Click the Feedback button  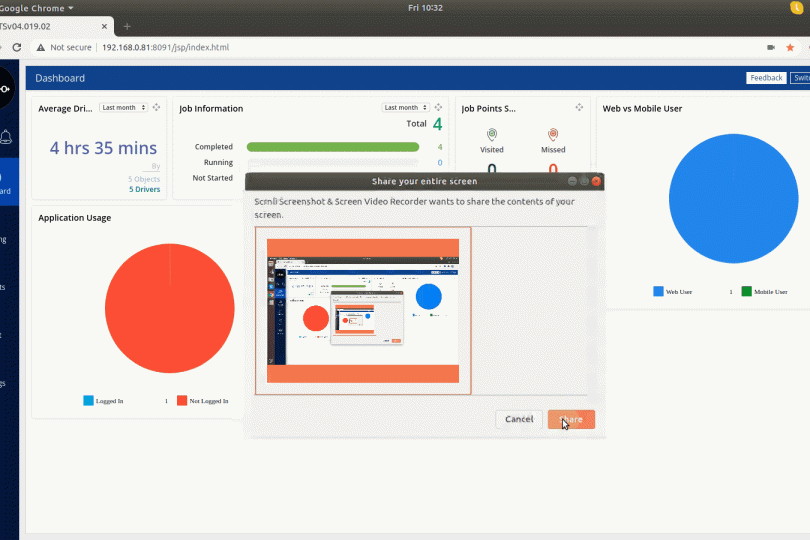766,78
